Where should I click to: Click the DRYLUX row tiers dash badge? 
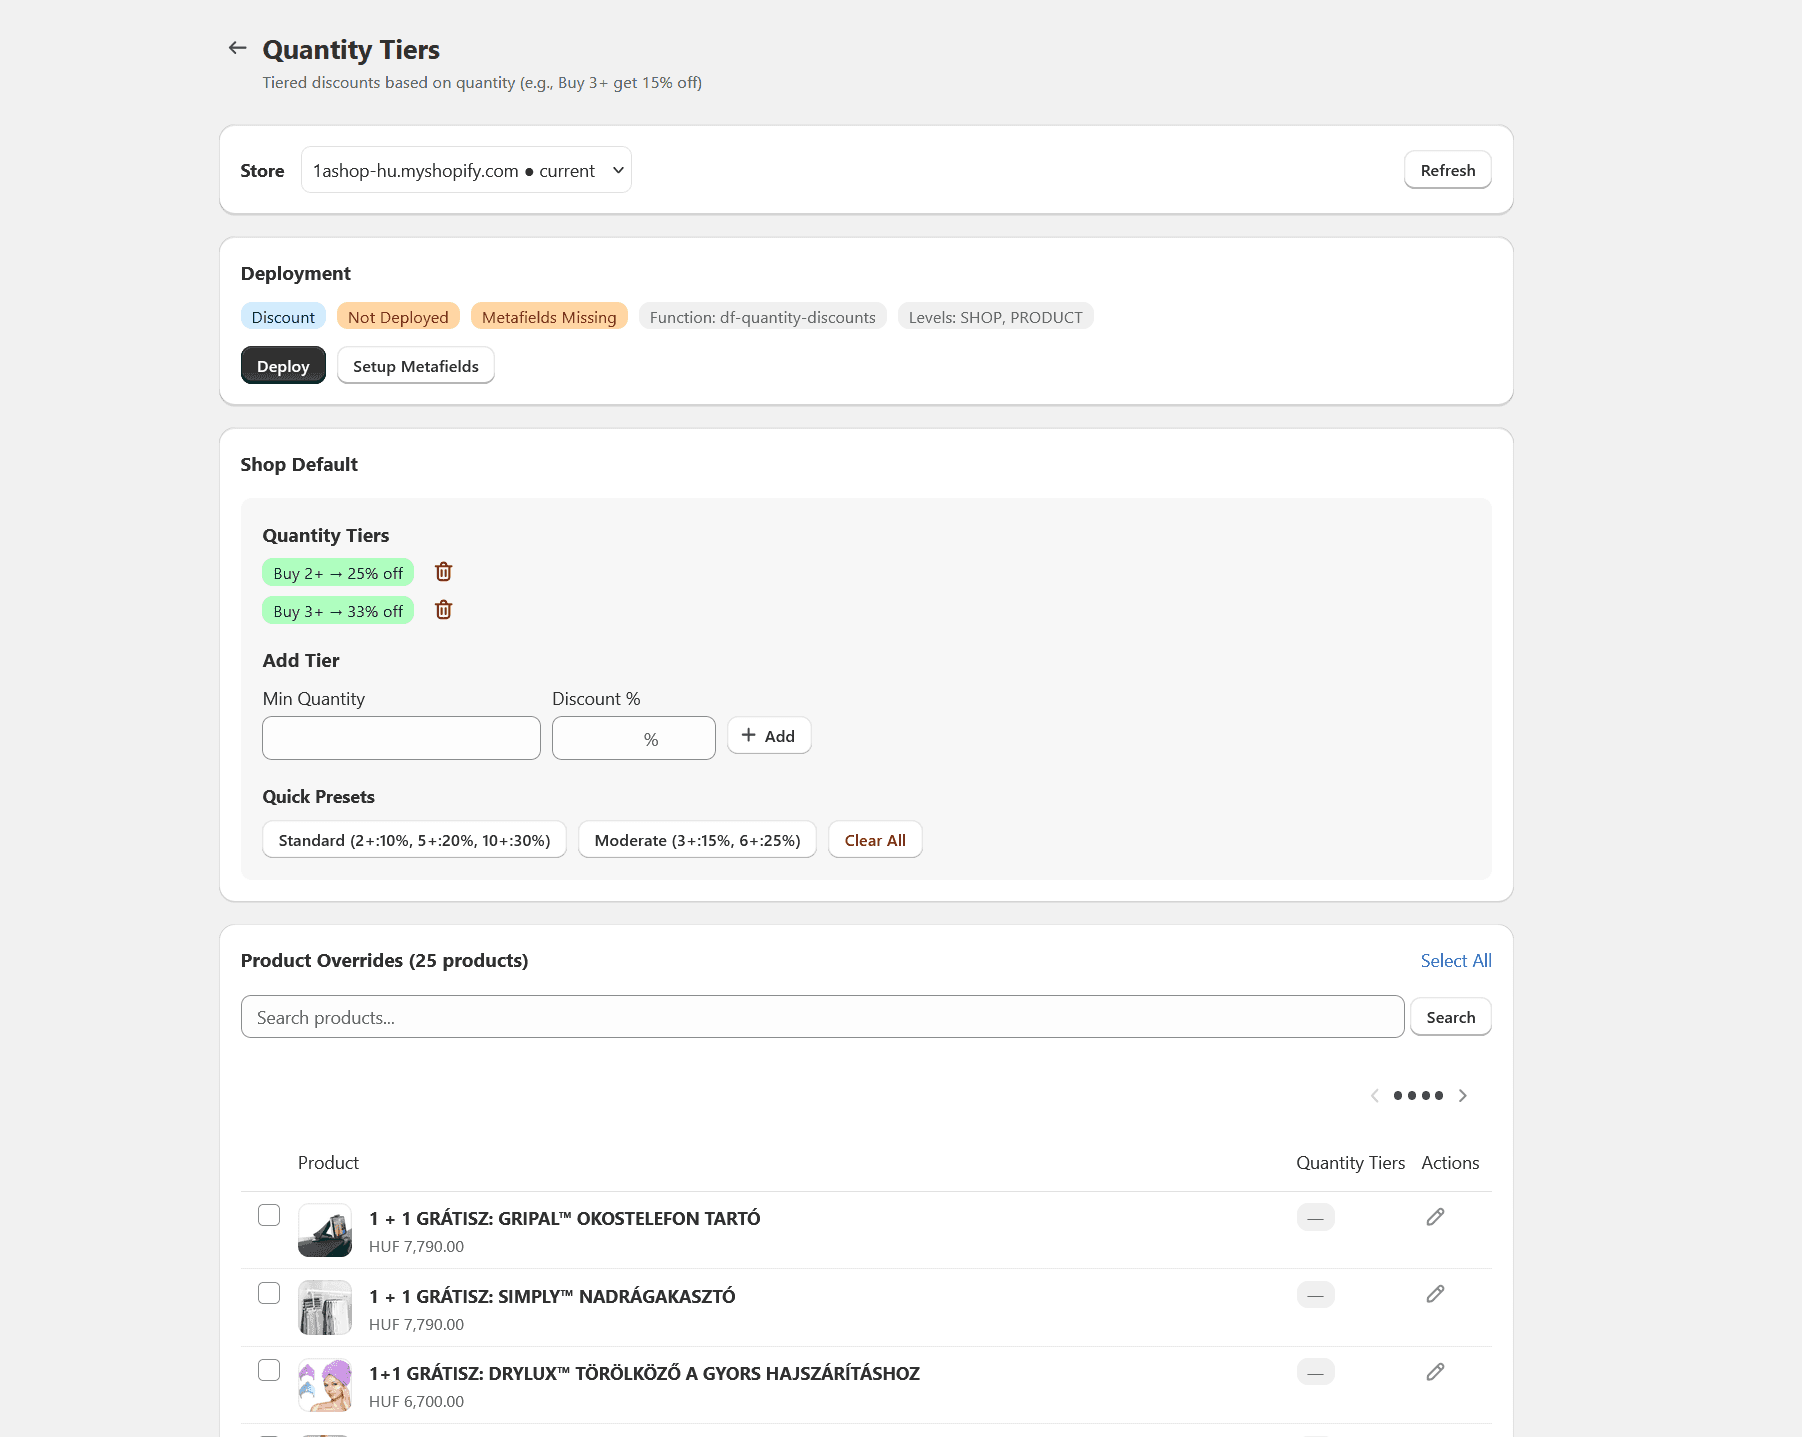point(1315,1373)
